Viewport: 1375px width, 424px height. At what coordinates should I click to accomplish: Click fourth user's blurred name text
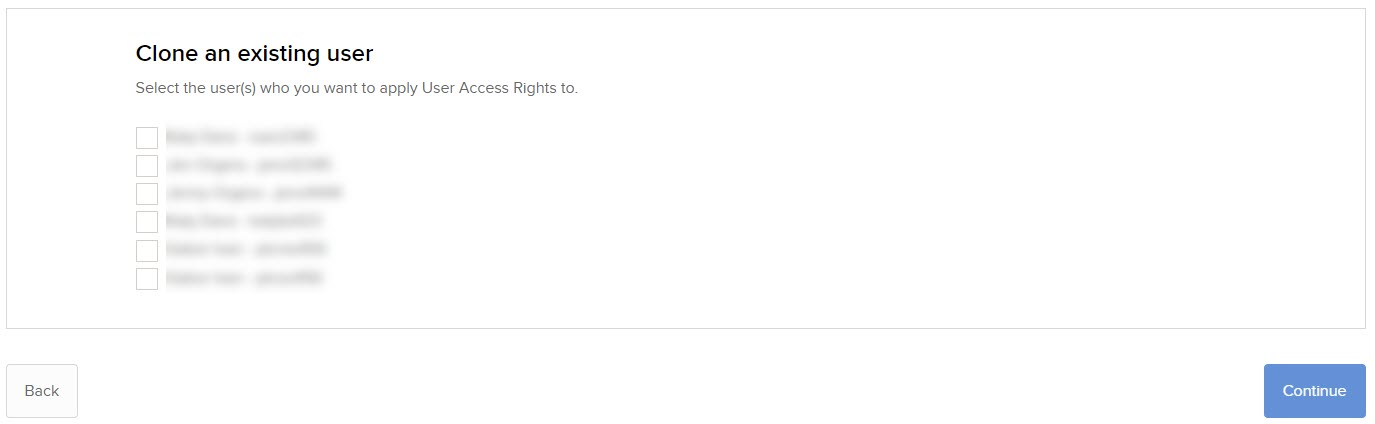[x=243, y=221]
